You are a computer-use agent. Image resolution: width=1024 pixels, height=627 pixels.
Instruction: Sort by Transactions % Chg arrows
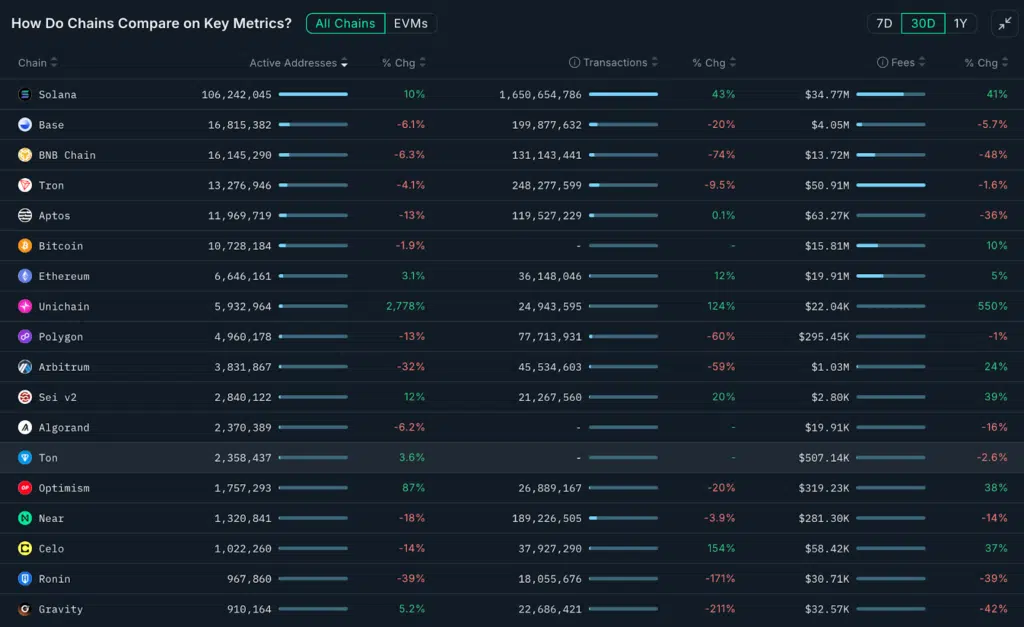733,63
